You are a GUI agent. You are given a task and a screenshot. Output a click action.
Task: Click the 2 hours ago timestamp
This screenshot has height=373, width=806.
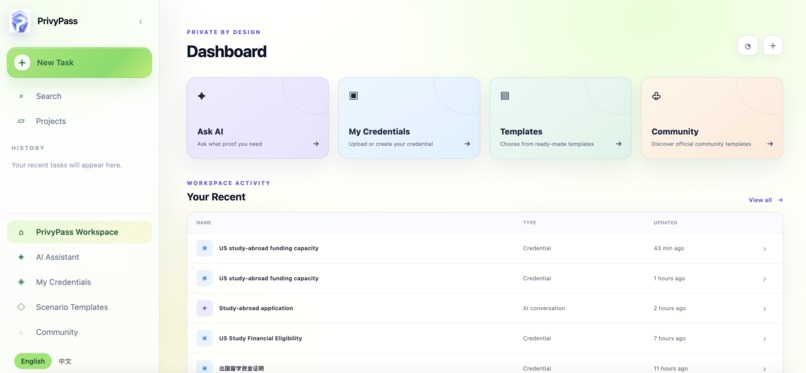(669, 308)
